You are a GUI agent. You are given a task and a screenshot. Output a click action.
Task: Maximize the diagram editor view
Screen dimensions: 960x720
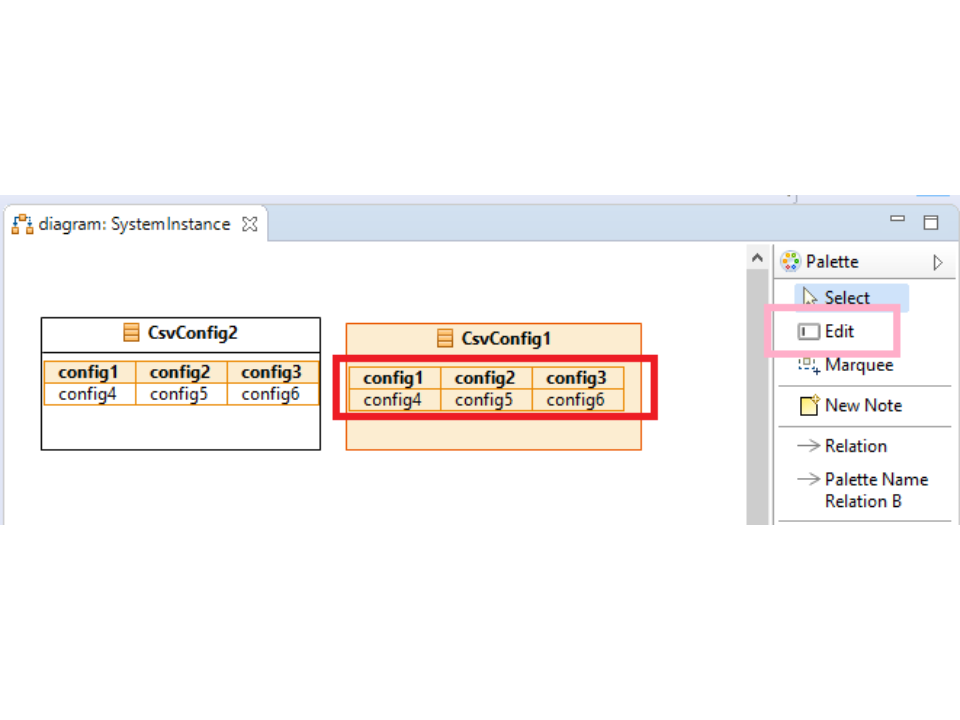[930, 222]
